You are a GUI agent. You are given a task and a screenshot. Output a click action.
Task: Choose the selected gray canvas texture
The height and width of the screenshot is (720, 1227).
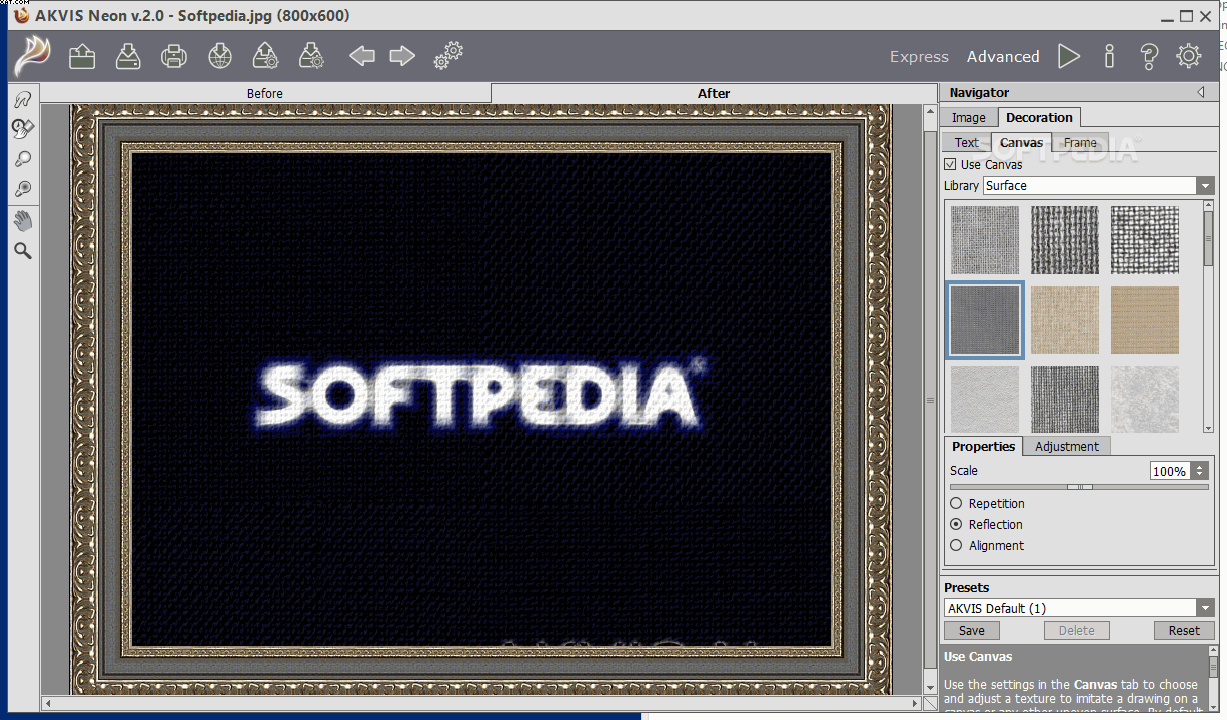click(985, 320)
